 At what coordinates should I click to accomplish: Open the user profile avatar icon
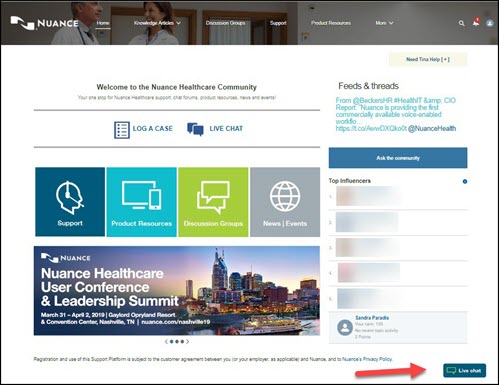point(490,23)
